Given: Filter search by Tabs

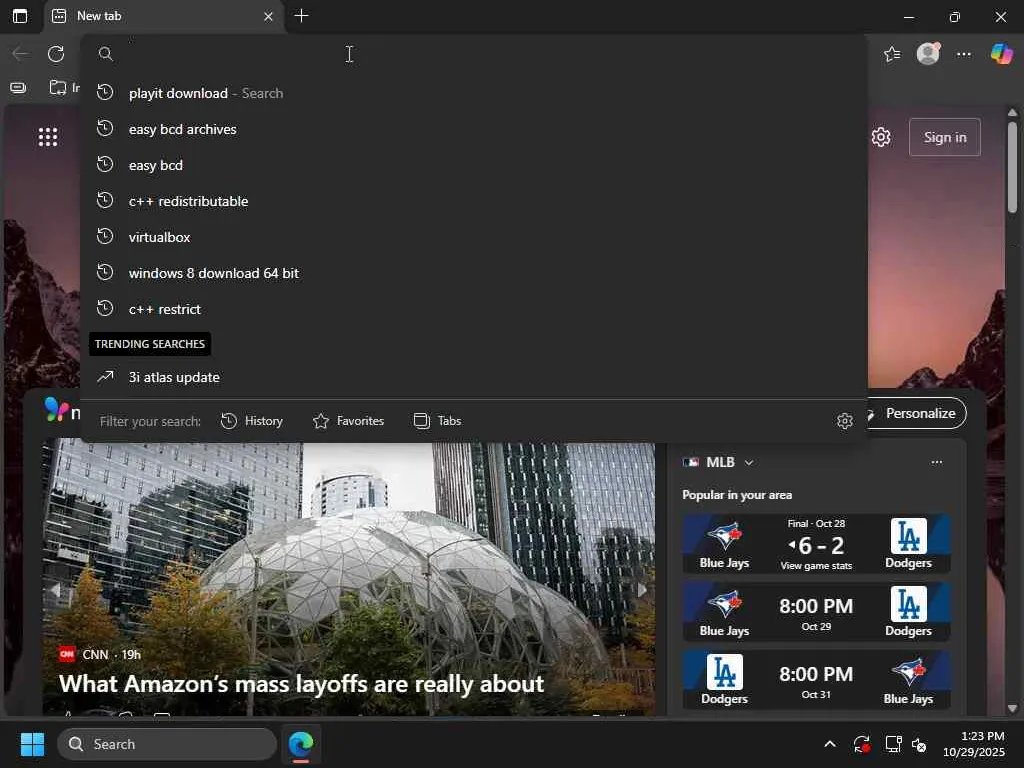Looking at the screenshot, I should 438,421.
